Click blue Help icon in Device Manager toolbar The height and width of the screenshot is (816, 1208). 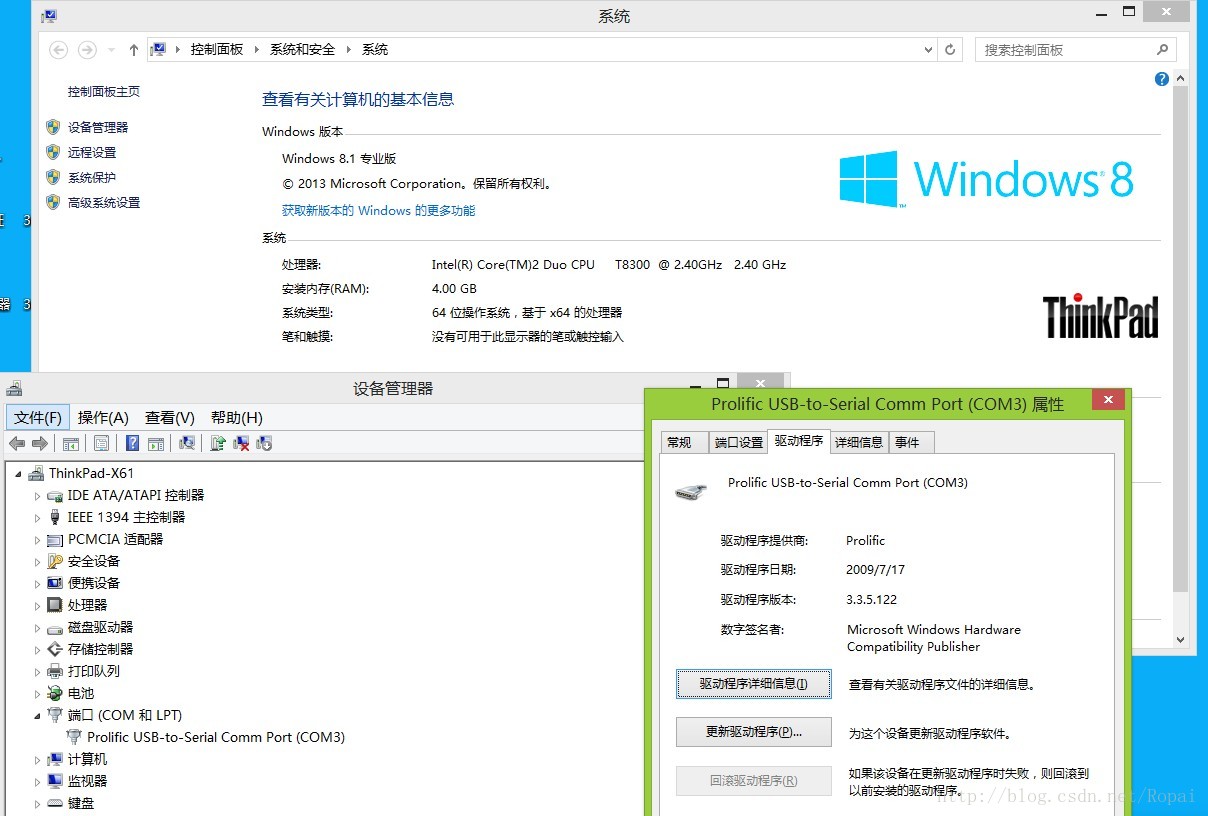(x=132, y=443)
